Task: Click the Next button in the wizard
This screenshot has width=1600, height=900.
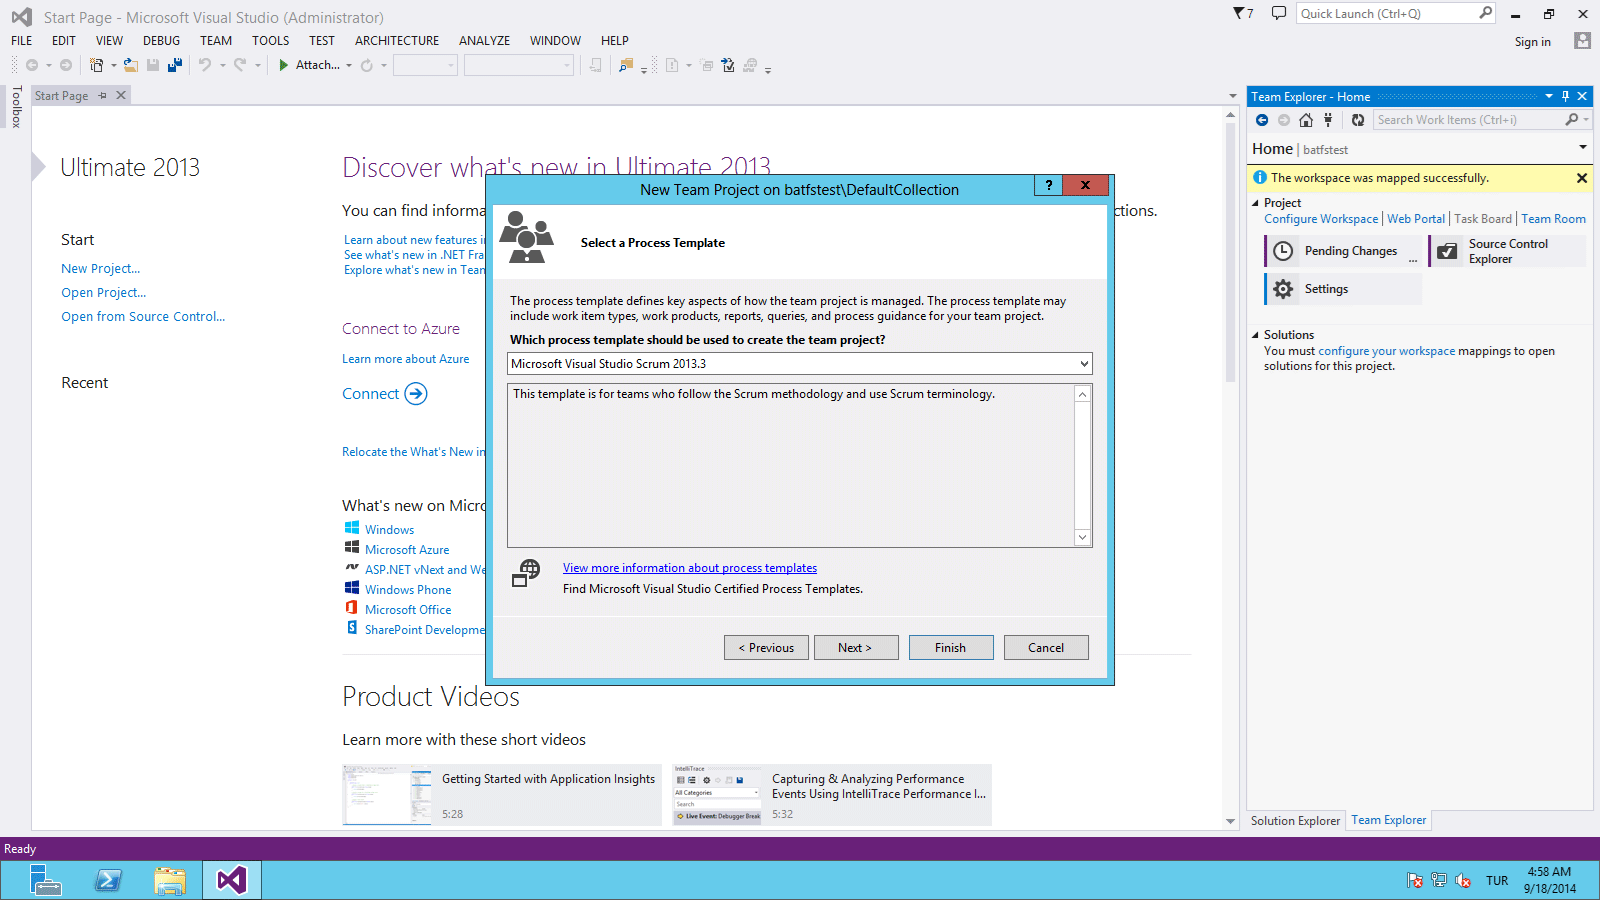Action: (x=855, y=647)
